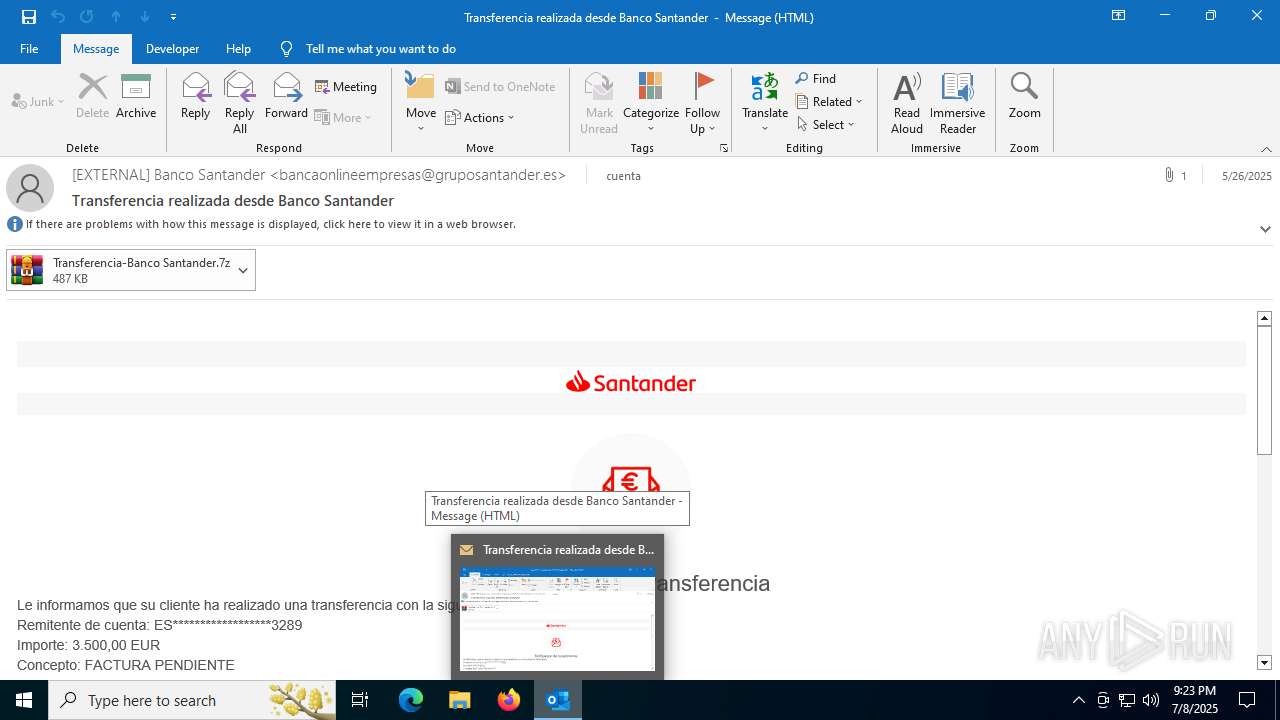1280x720 pixels.
Task: Click Reply All
Action: 239,103
